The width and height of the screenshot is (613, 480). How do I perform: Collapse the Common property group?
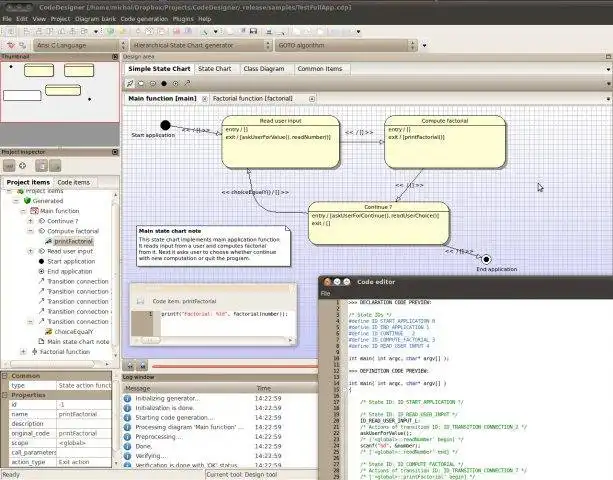[5, 376]
